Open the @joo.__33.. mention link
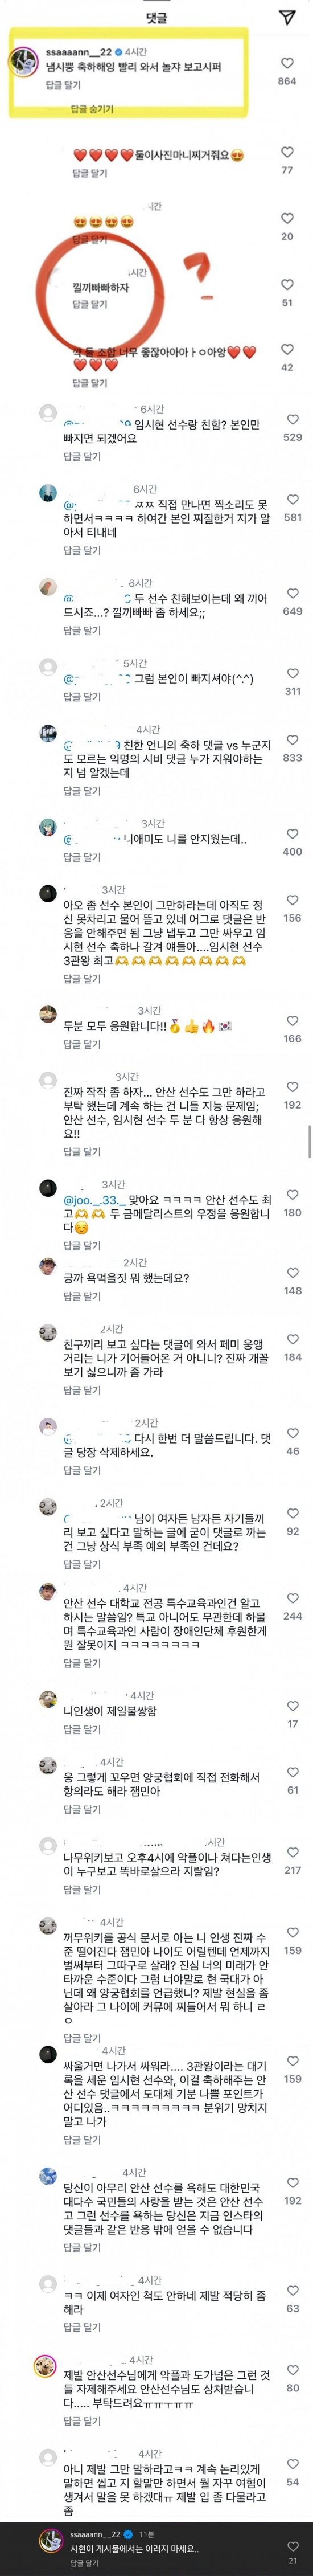 [91, 1199]
